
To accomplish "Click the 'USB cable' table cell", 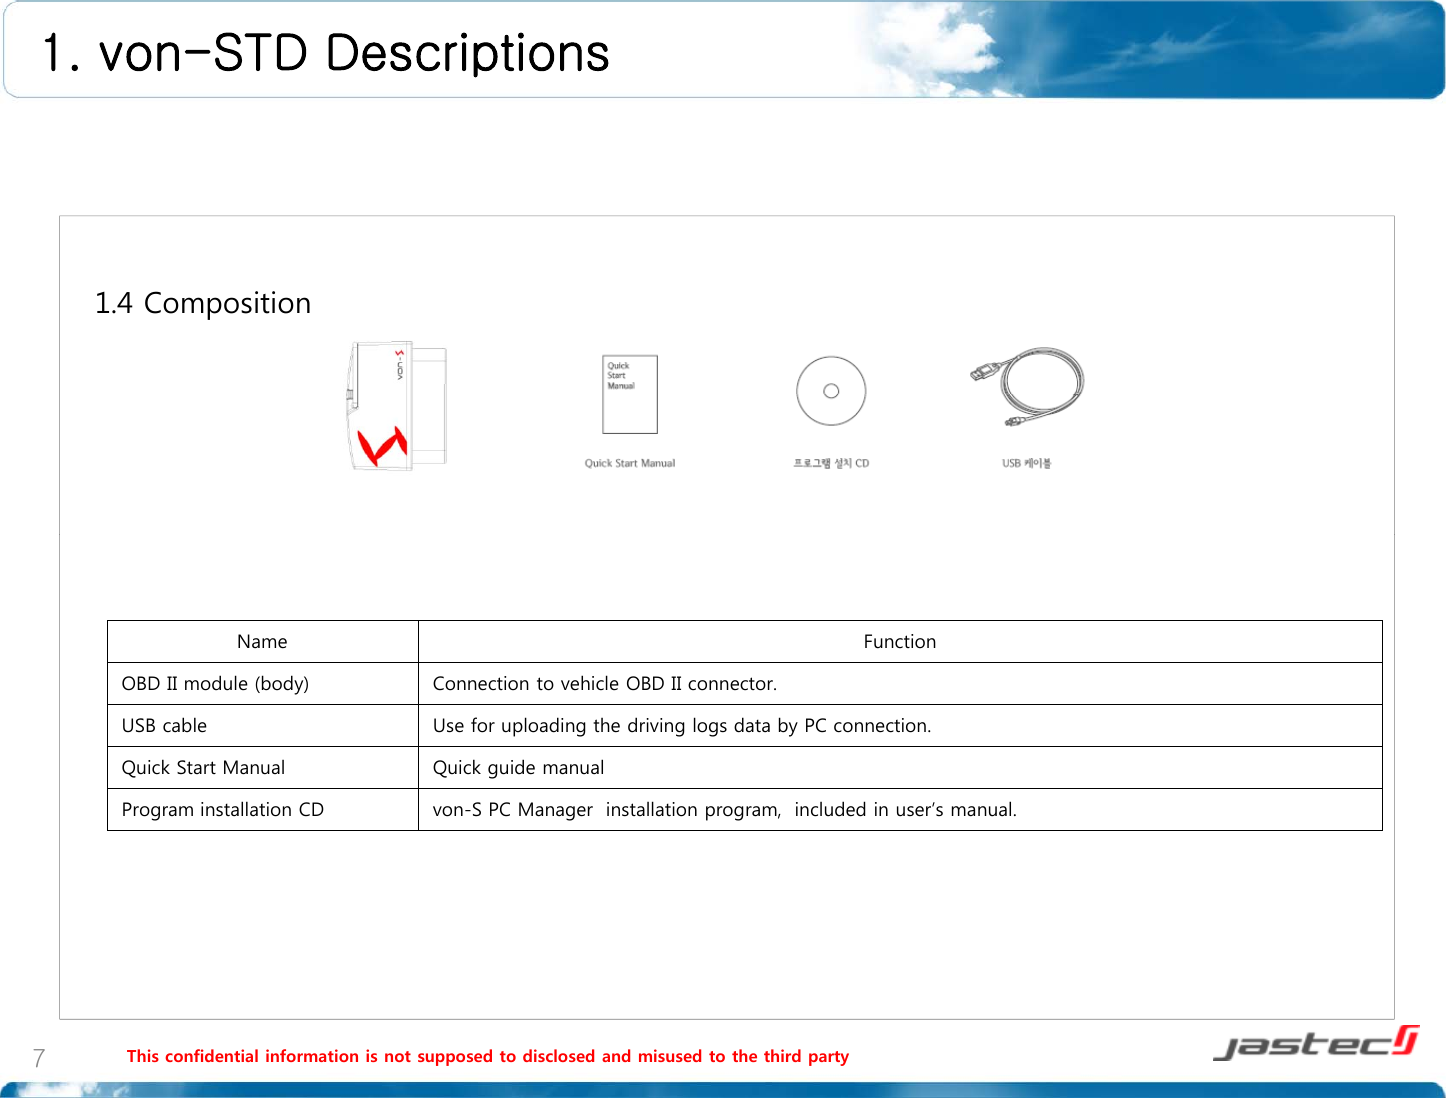I will (263, 726).
